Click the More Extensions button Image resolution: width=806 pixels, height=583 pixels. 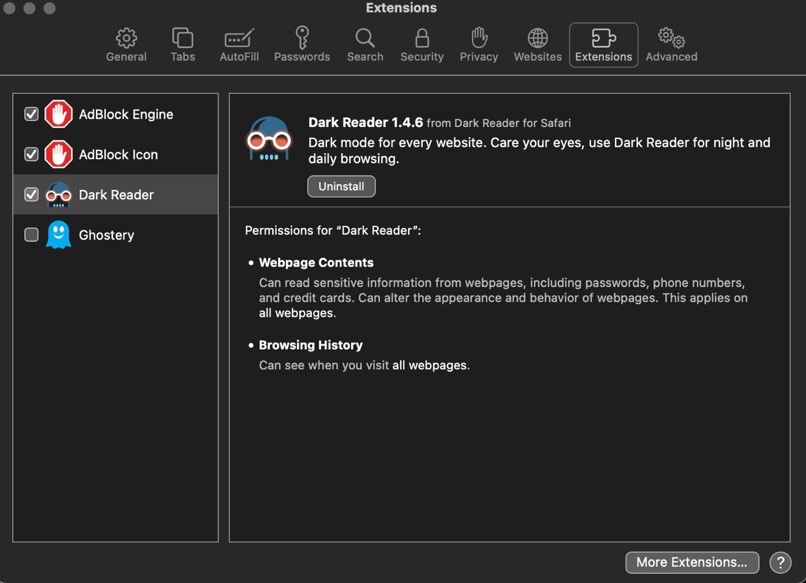click(x=692, y=562)
